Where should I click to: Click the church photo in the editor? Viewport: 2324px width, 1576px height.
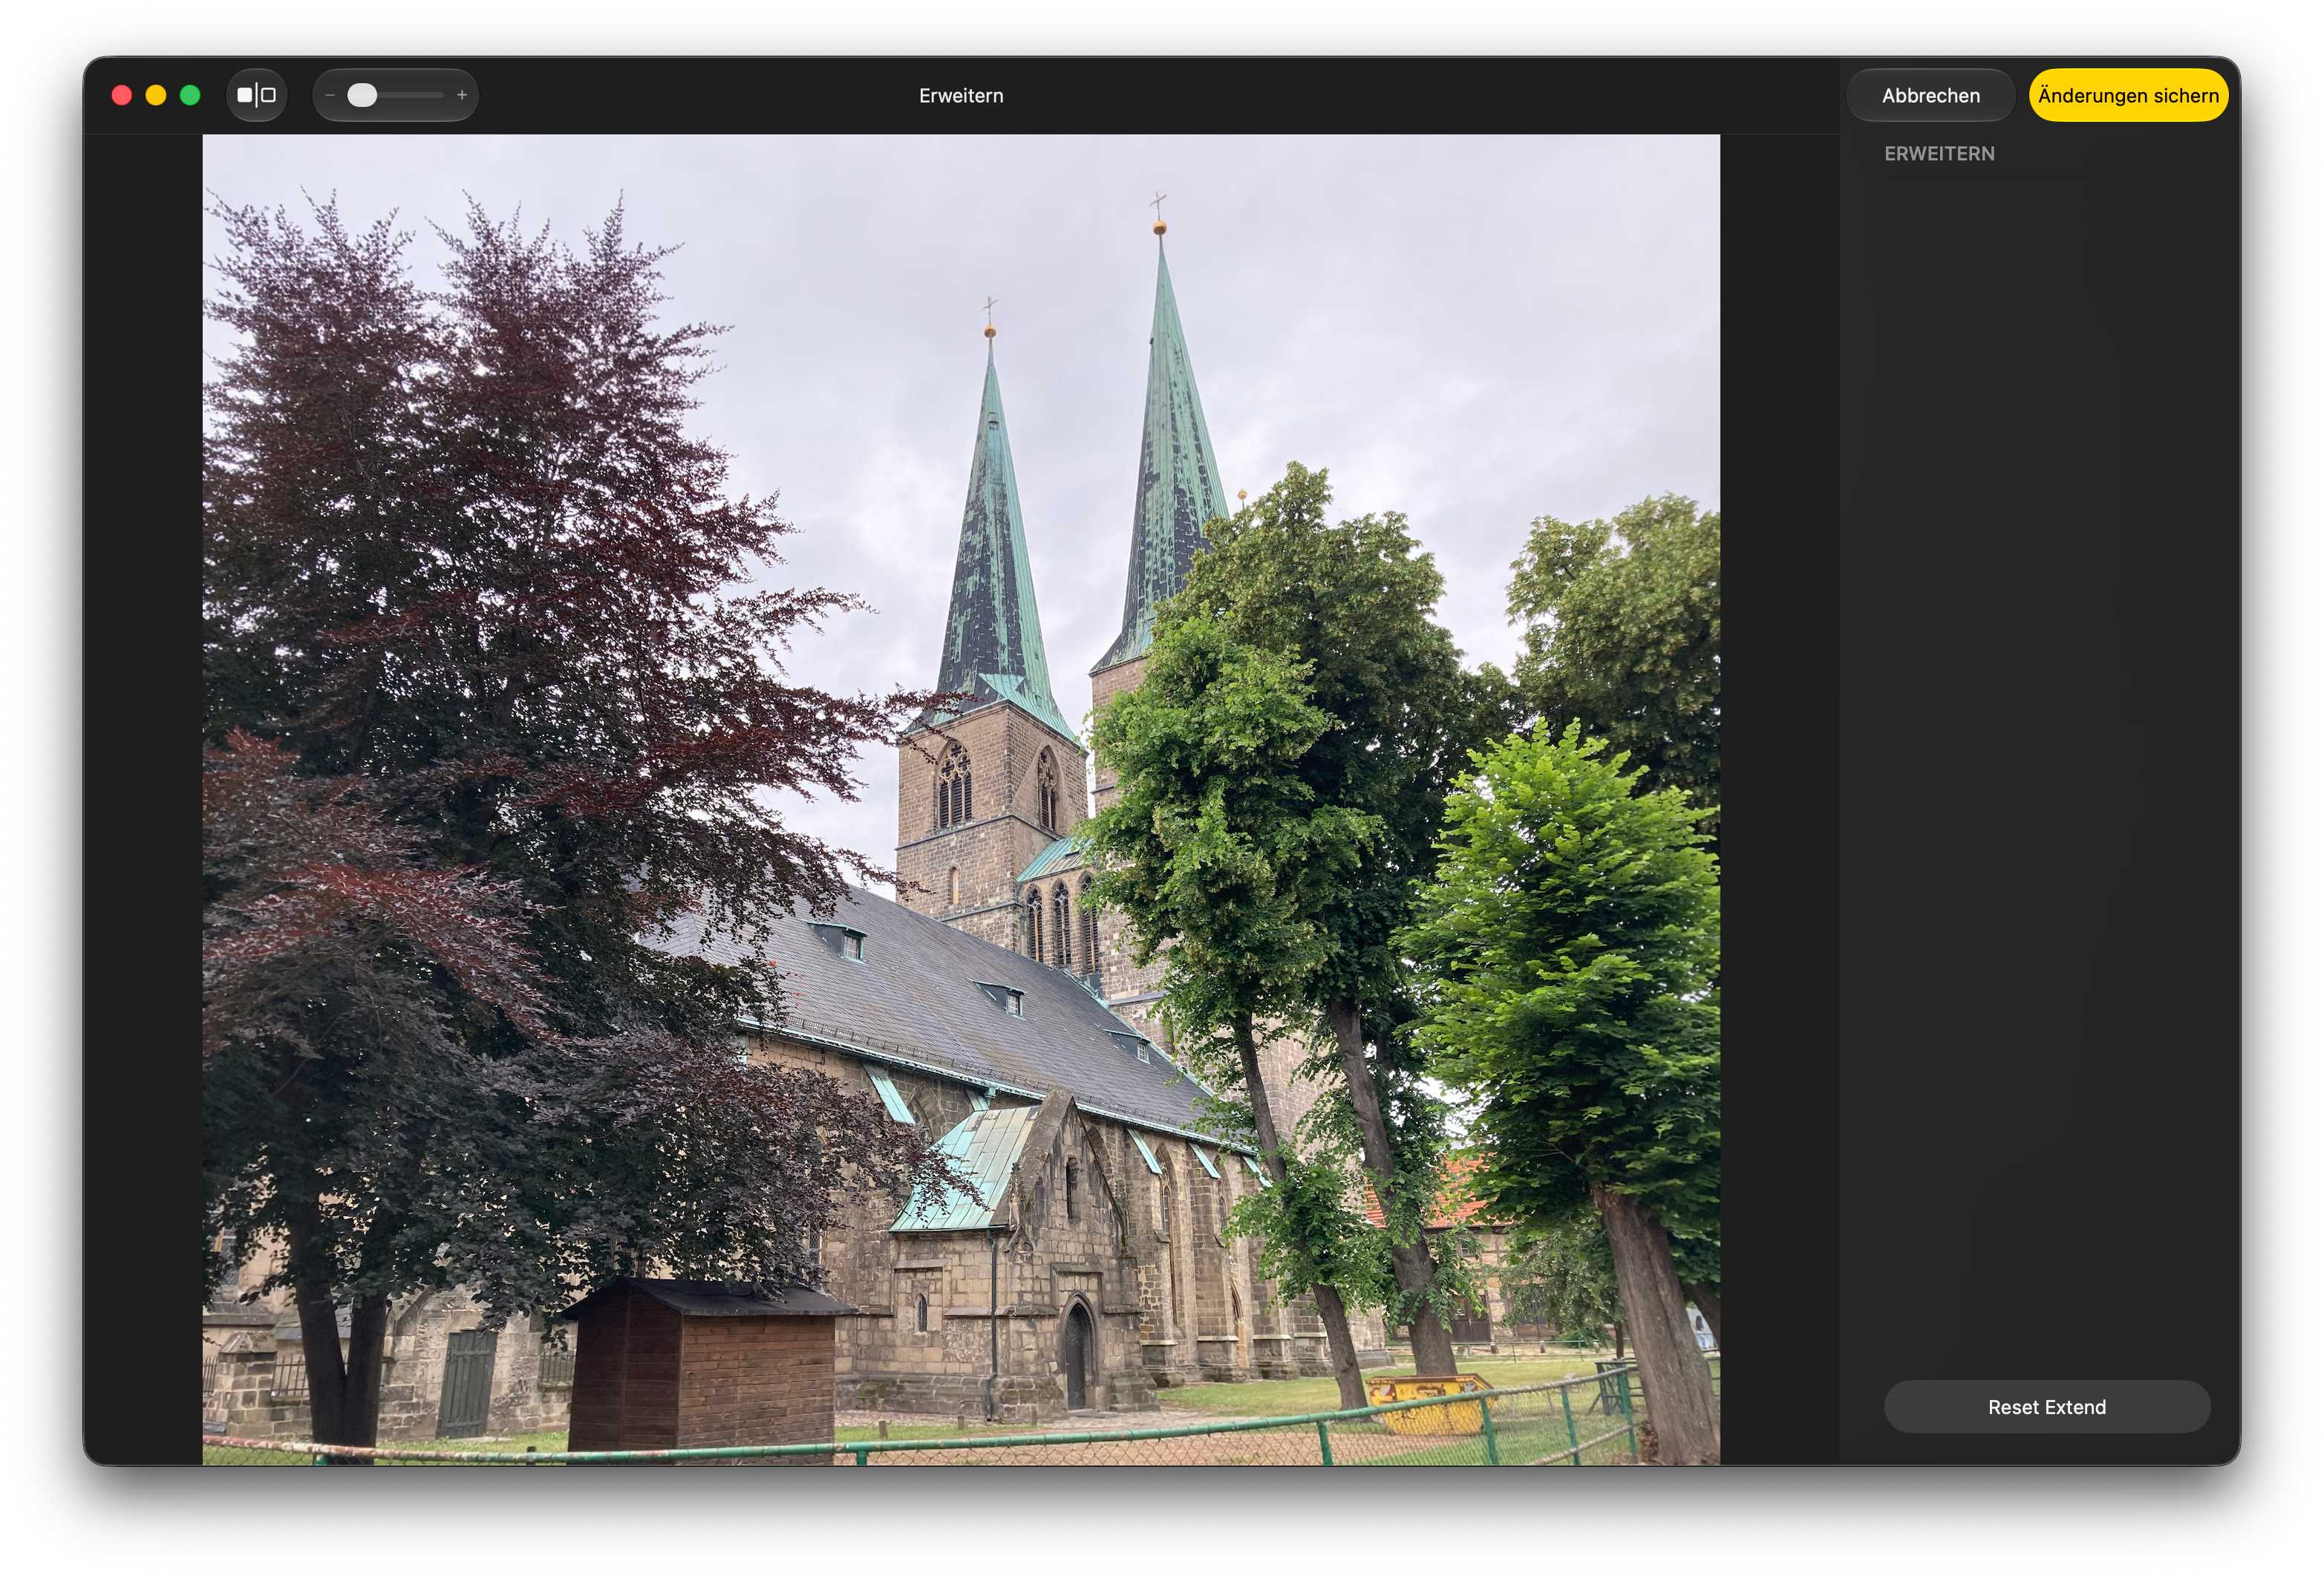coord(961,800)
